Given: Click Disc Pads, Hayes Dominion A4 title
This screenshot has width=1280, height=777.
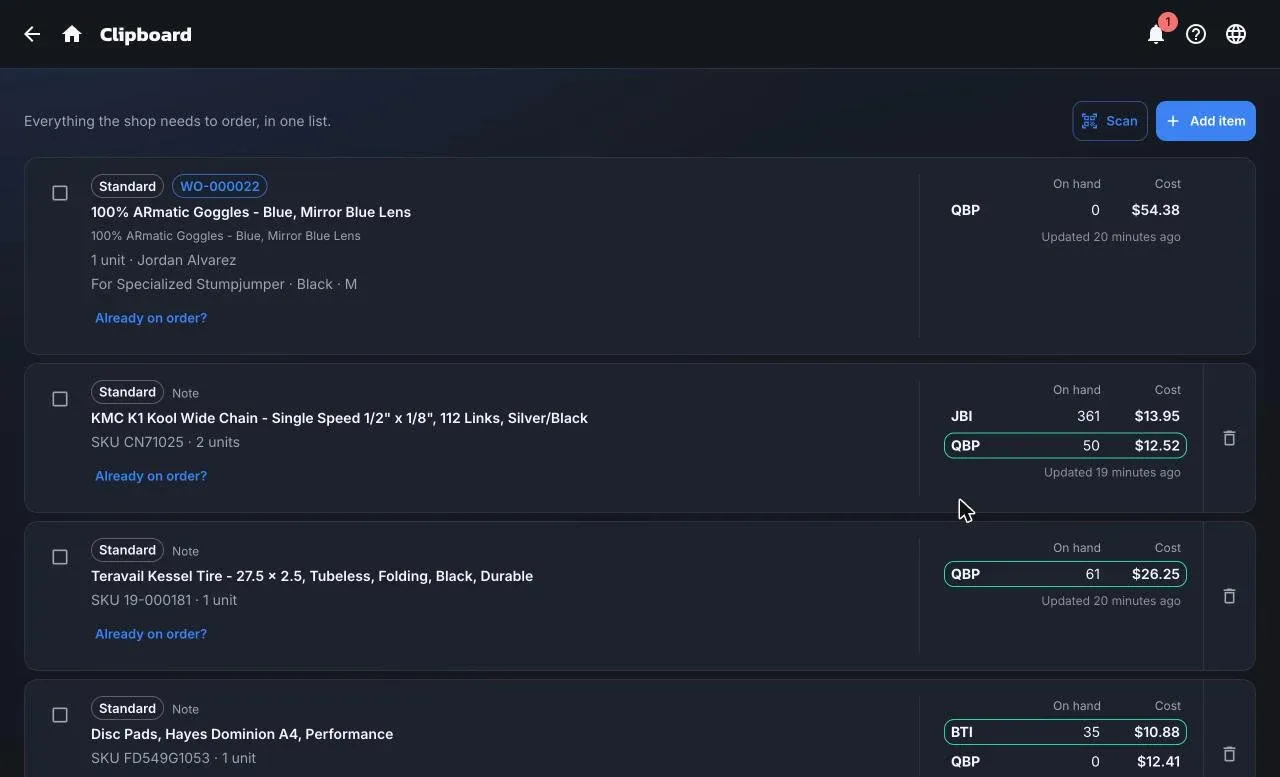Looking at the screenshot, I should (242, 734).
